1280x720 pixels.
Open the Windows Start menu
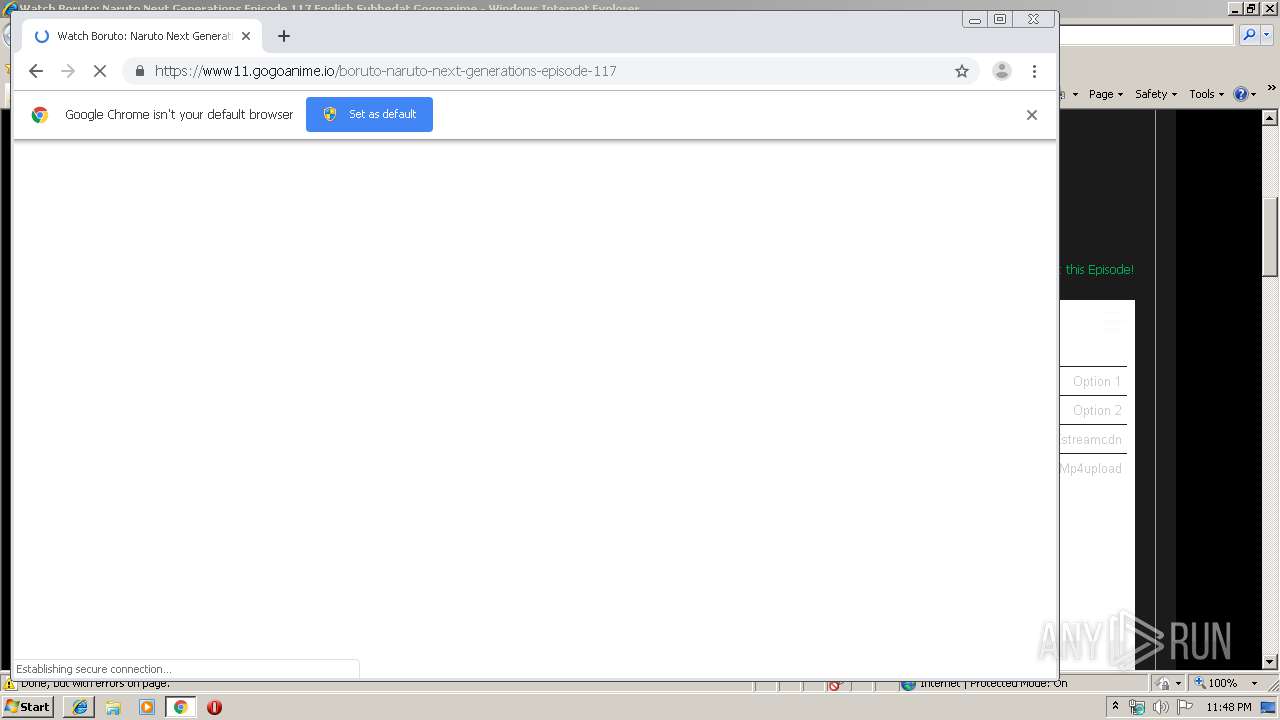[x=28, y=707]
